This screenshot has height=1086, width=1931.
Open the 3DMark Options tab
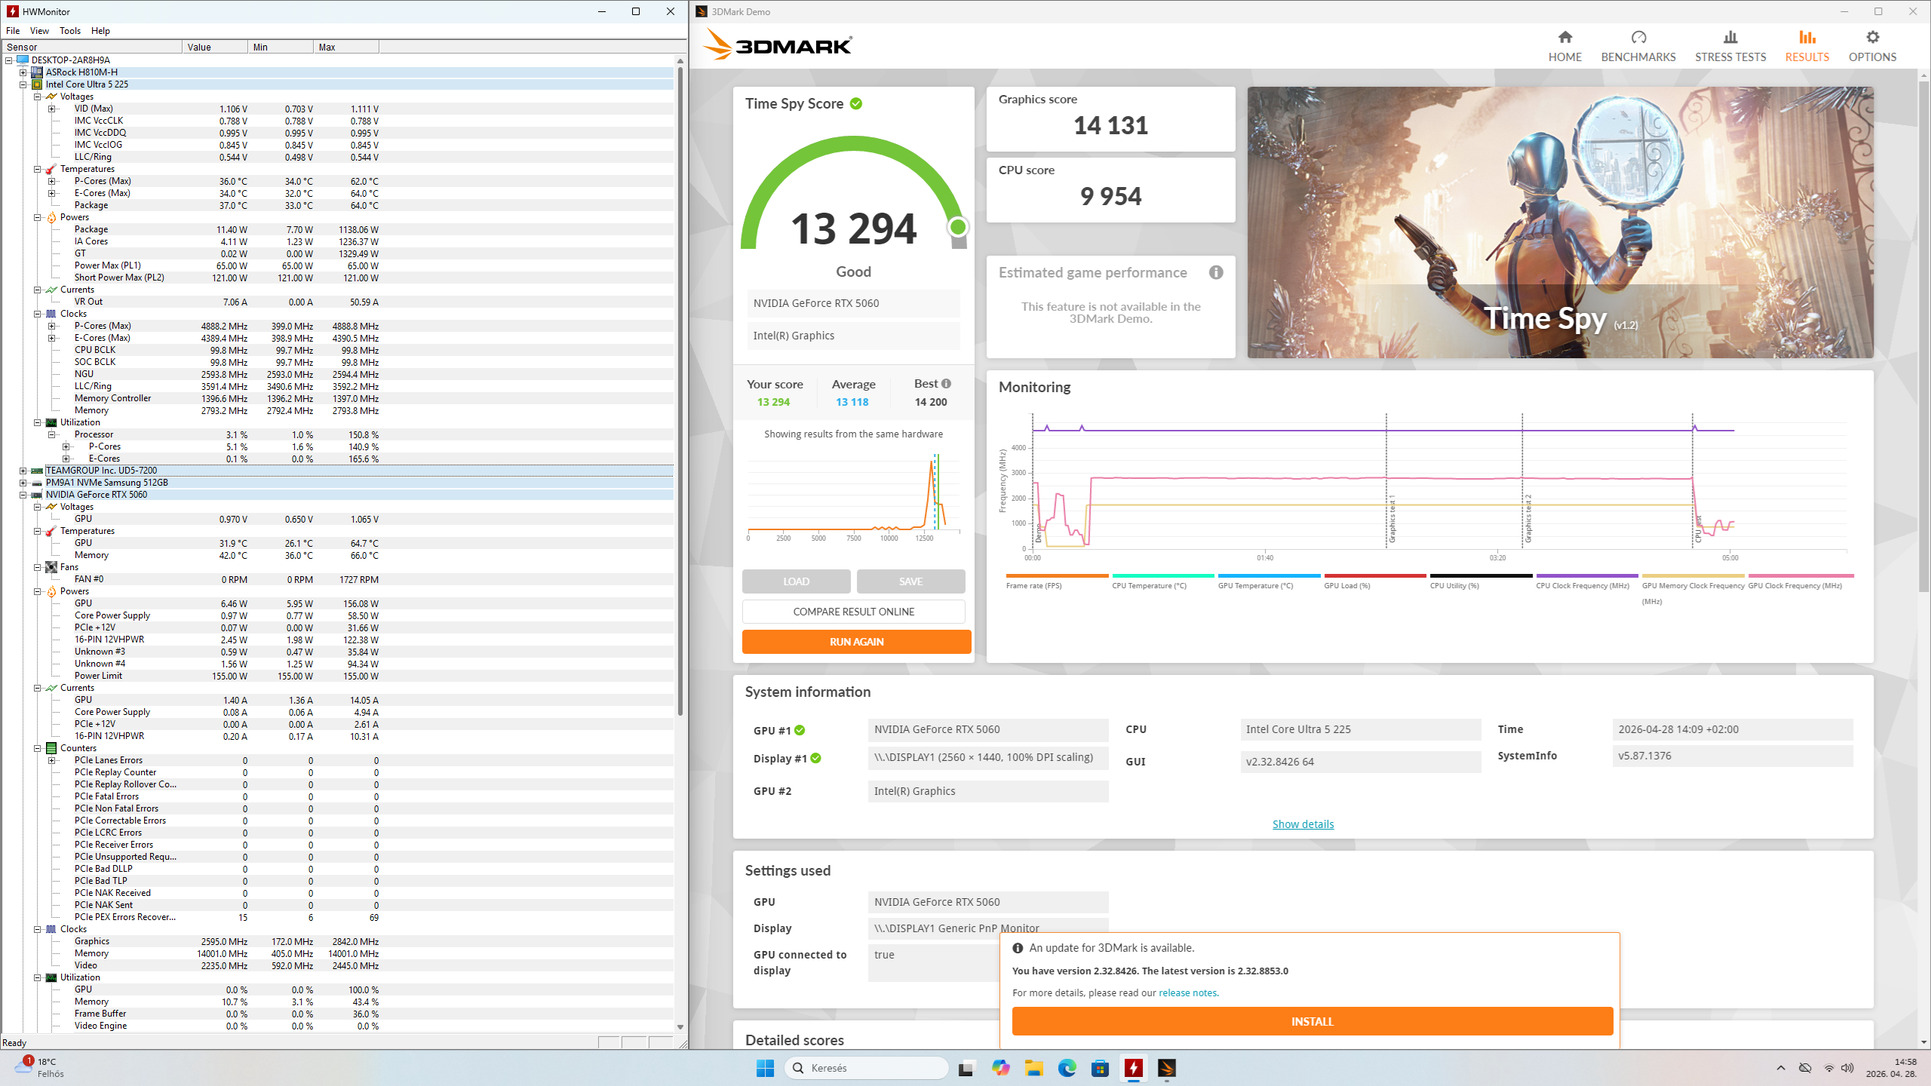1872,46
